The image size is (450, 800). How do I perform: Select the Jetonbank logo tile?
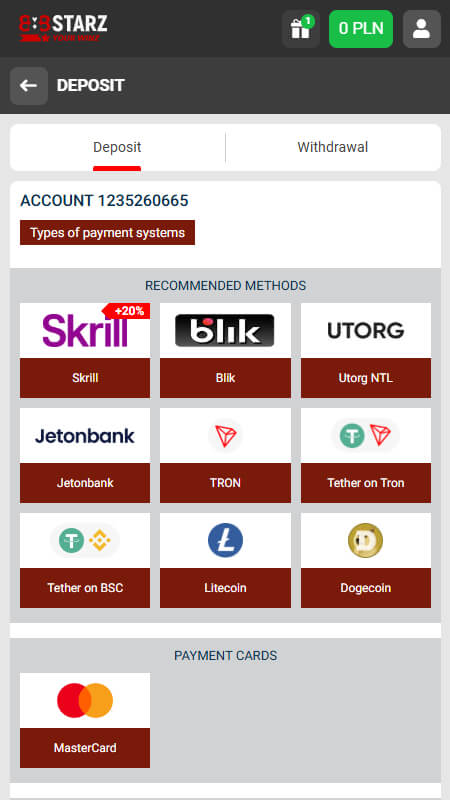[x=85, y=436]
